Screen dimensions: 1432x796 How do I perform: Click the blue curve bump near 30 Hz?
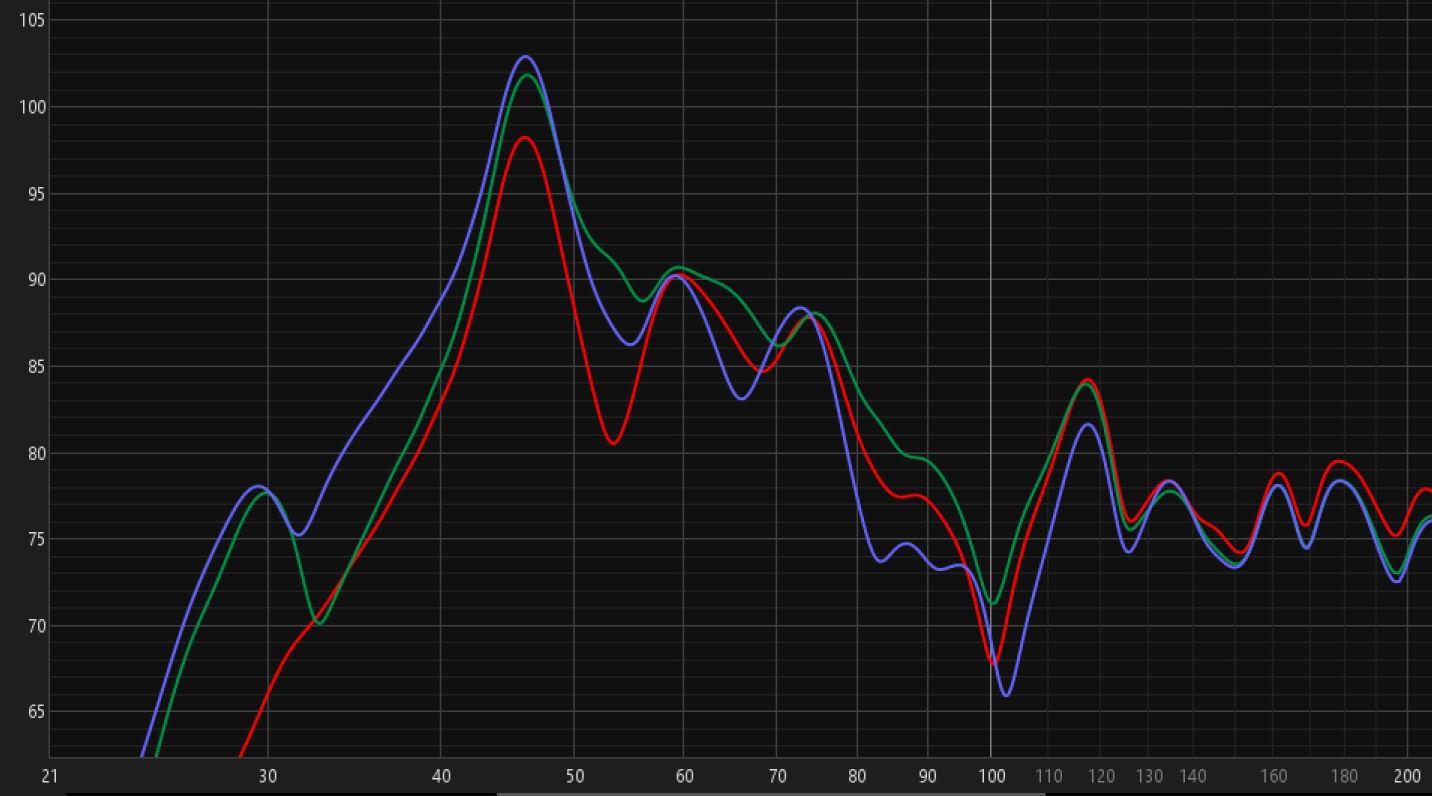pyautogui.click(x=259, y=486)
